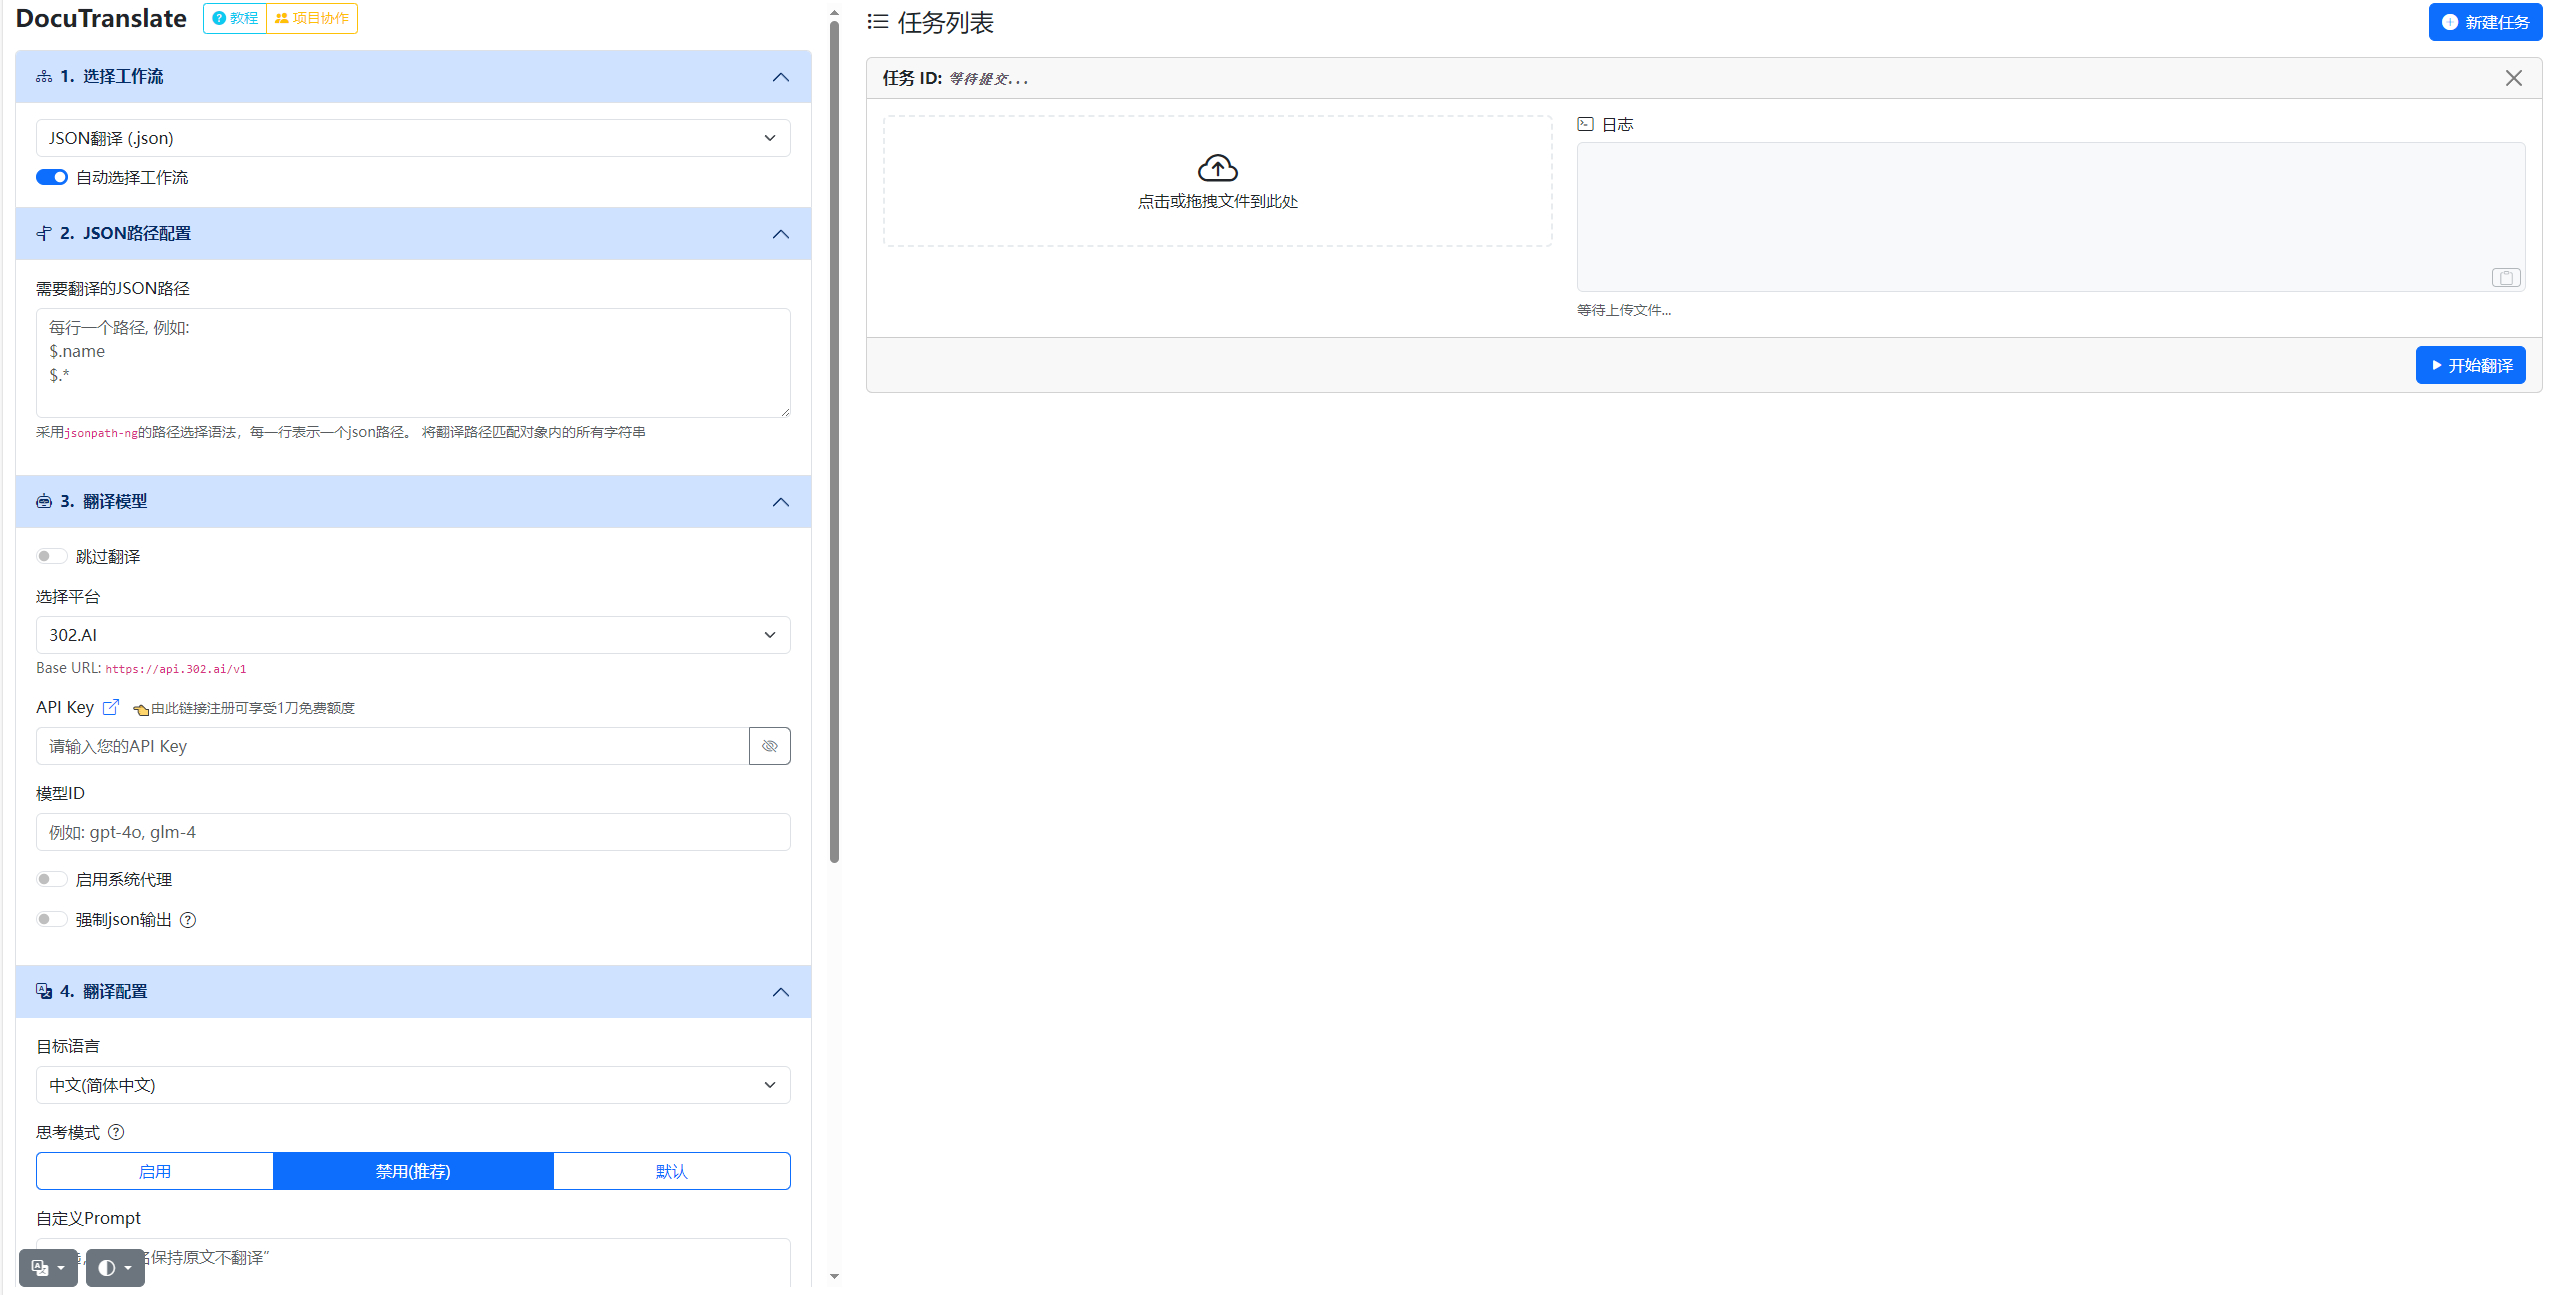Click the log copy clipboard icon

click(x=2505, y=278)
